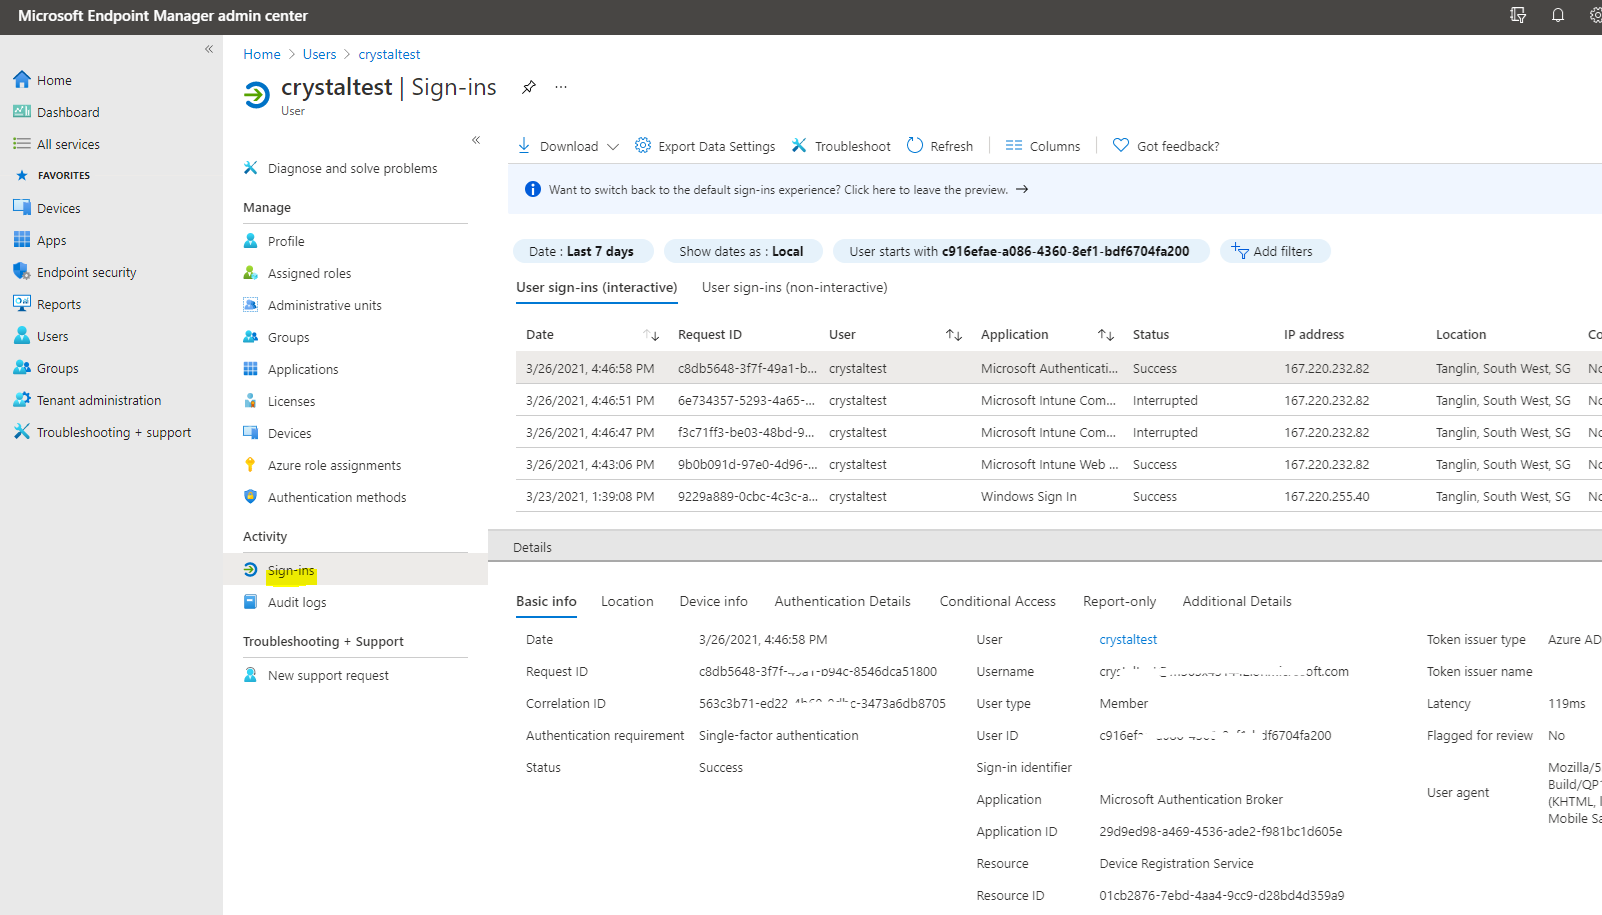1602x915 pixels.
Task: Click Got feedback heart button
Action: point(1166,146)
